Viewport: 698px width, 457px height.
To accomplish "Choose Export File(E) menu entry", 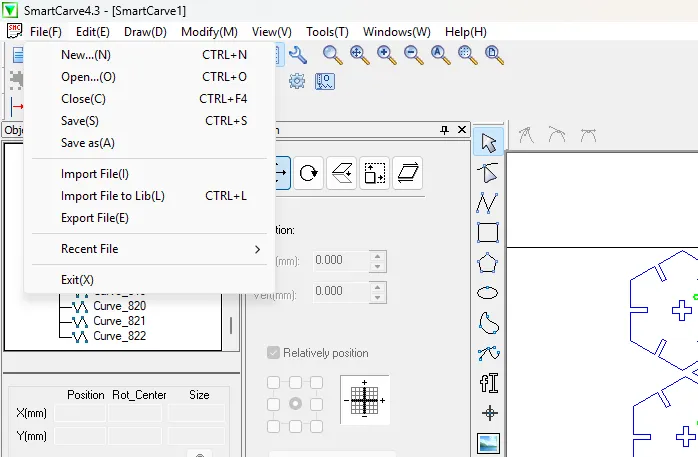I will tap(150, 218).
